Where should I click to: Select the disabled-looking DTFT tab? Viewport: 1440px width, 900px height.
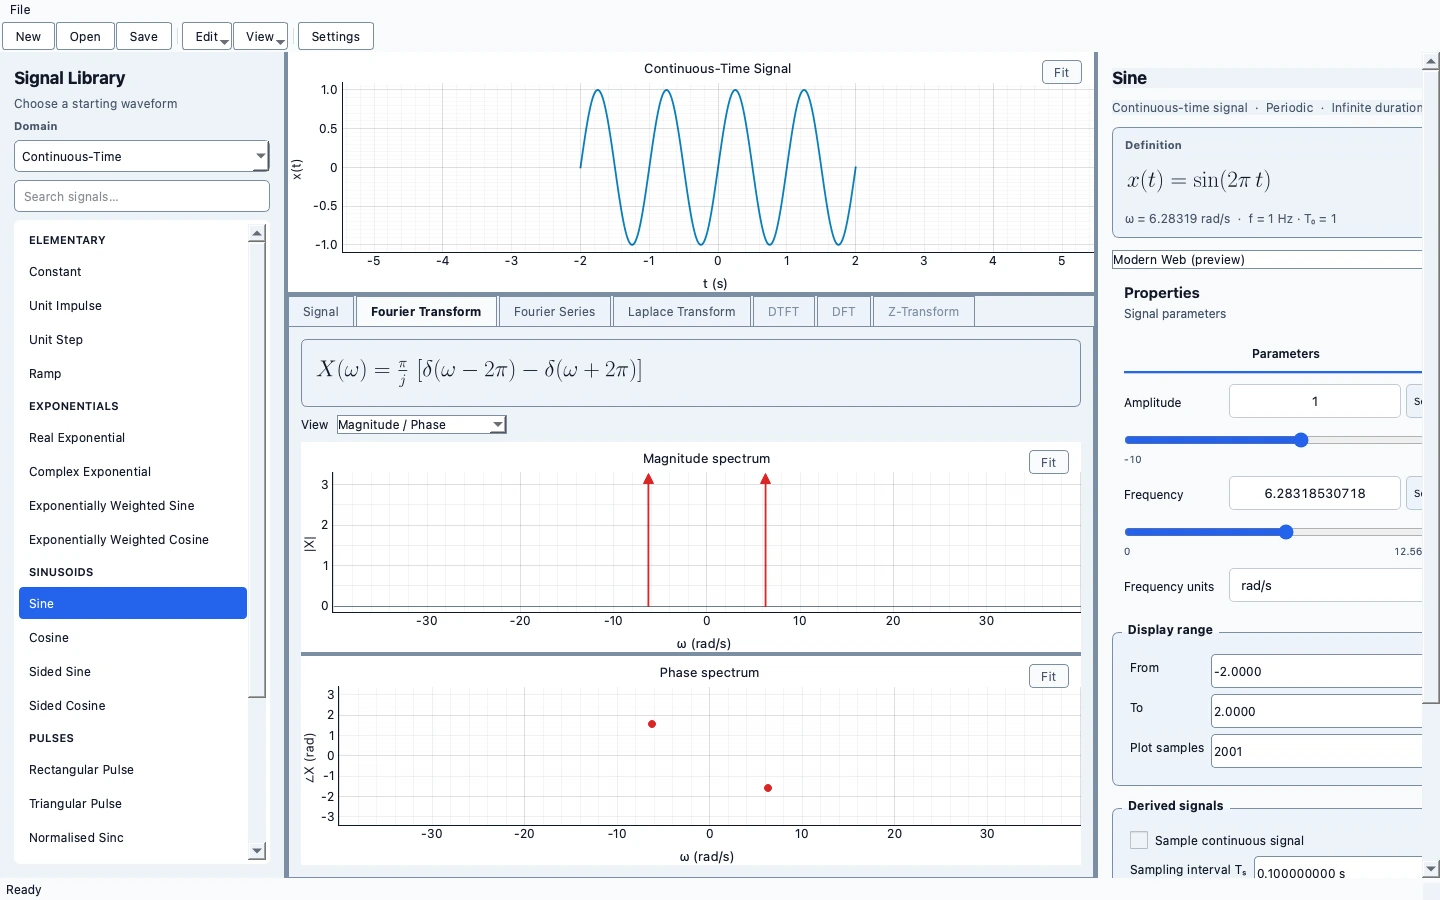783,312
